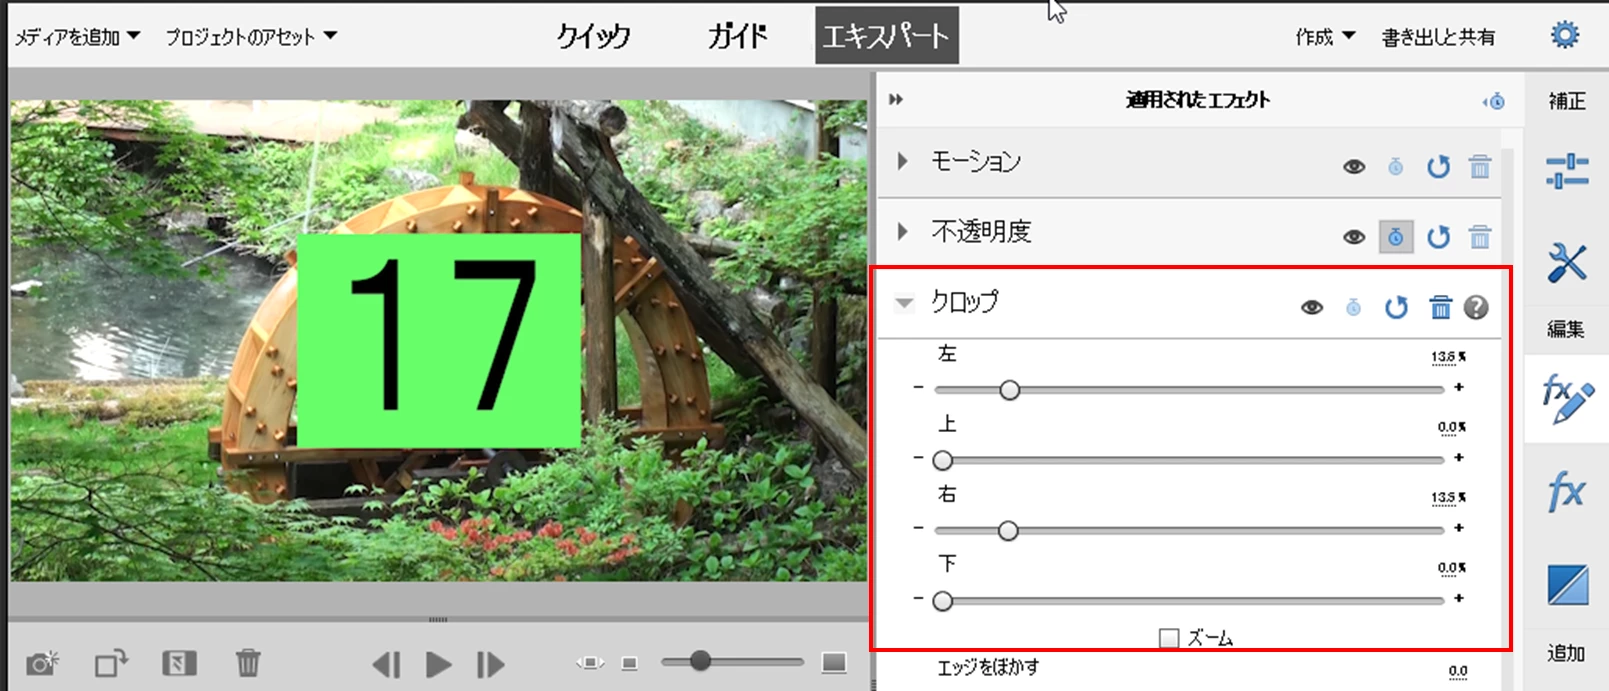Delete the モーション effect with trash icon
This screenshot has height=691, width=1609.
1480,167
